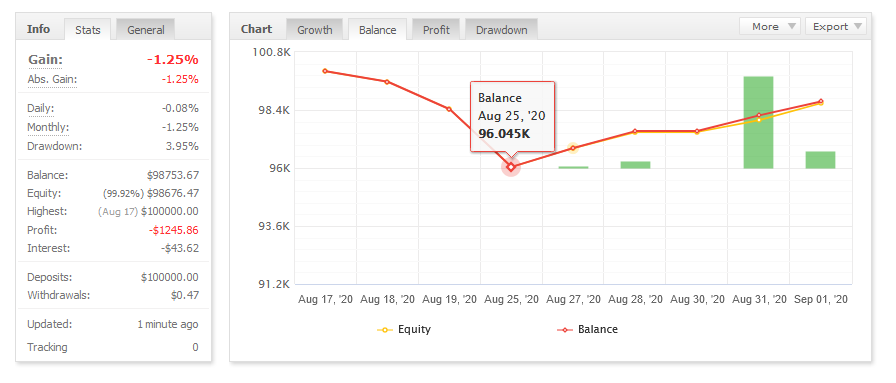Click the '1 minute ago' updated text
Image resolution: width=896 pixels, height=383 pixels.
[168, 324]
